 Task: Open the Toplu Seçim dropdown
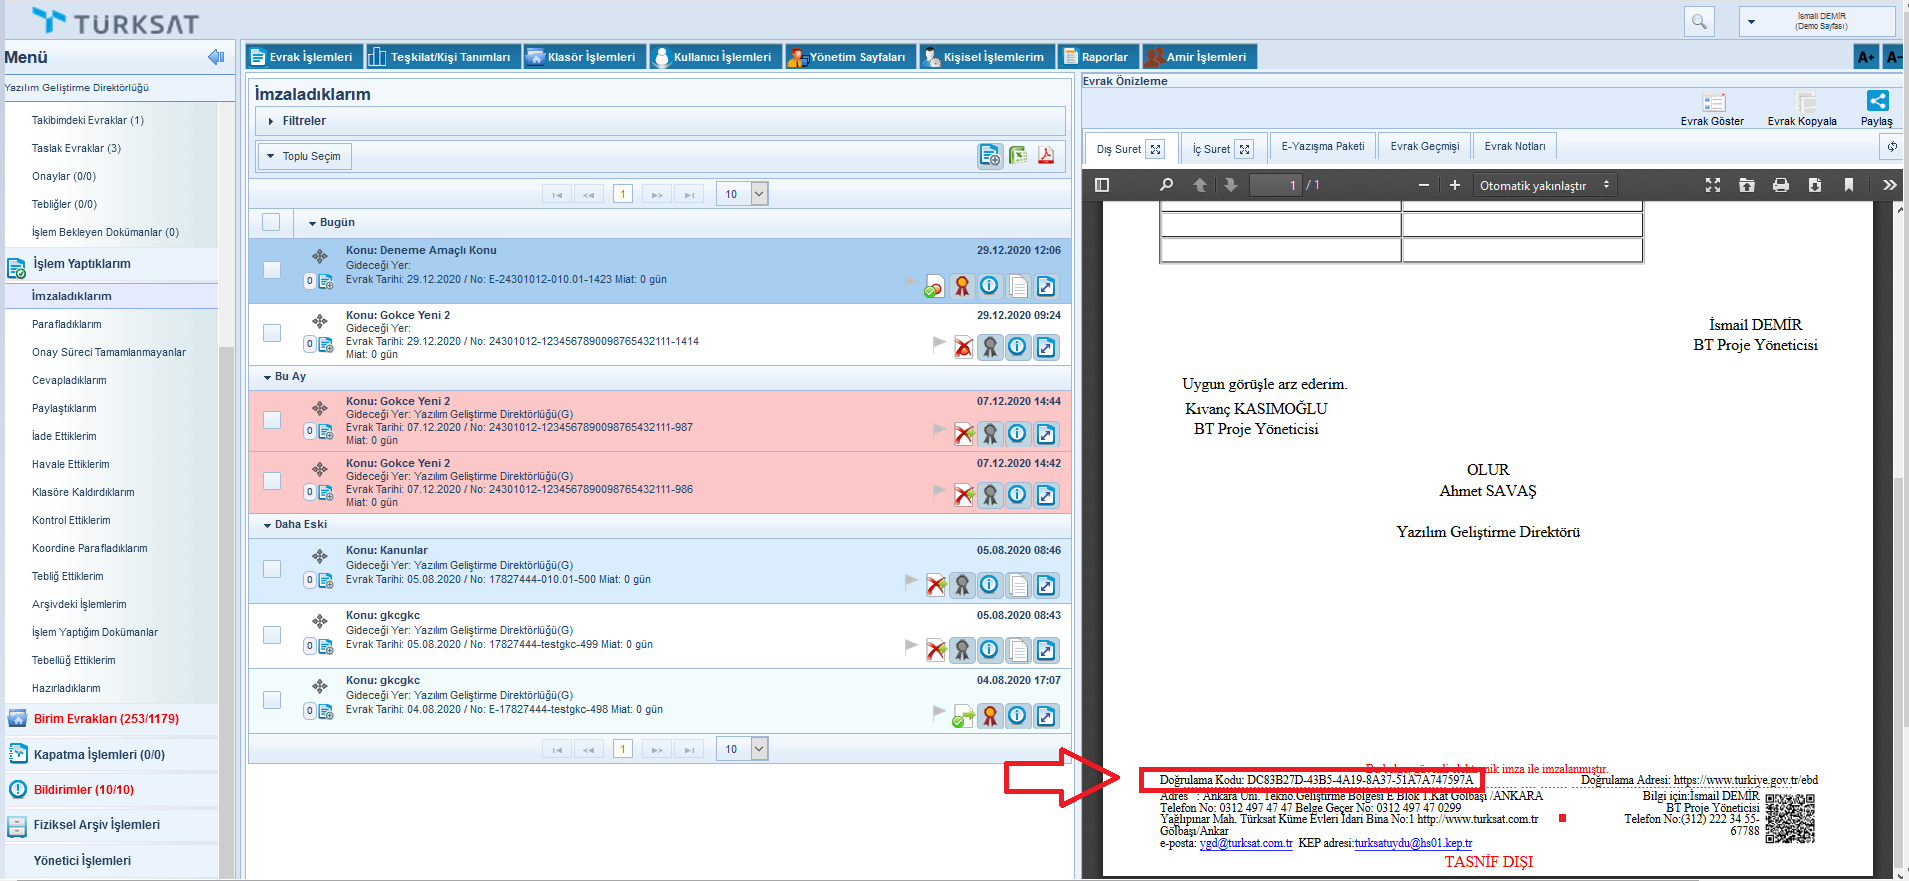[x=305, y=156]
